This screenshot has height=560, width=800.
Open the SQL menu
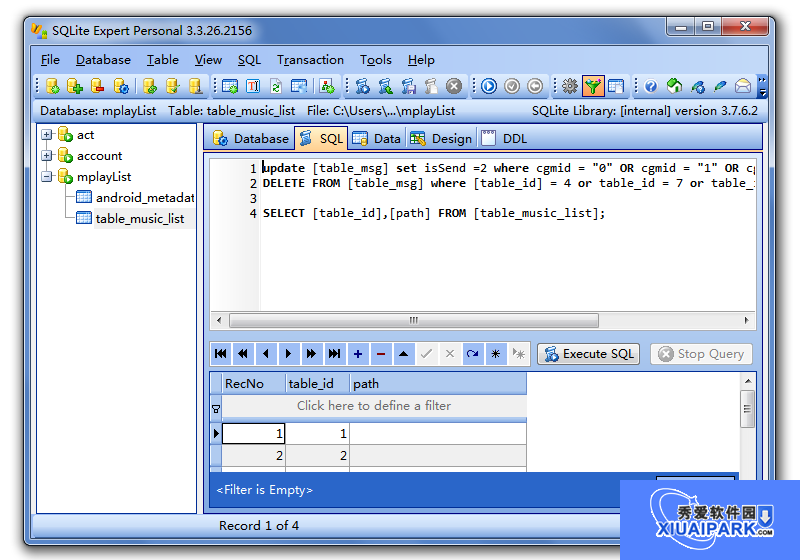pyautogui.click(x=249, y=60)
